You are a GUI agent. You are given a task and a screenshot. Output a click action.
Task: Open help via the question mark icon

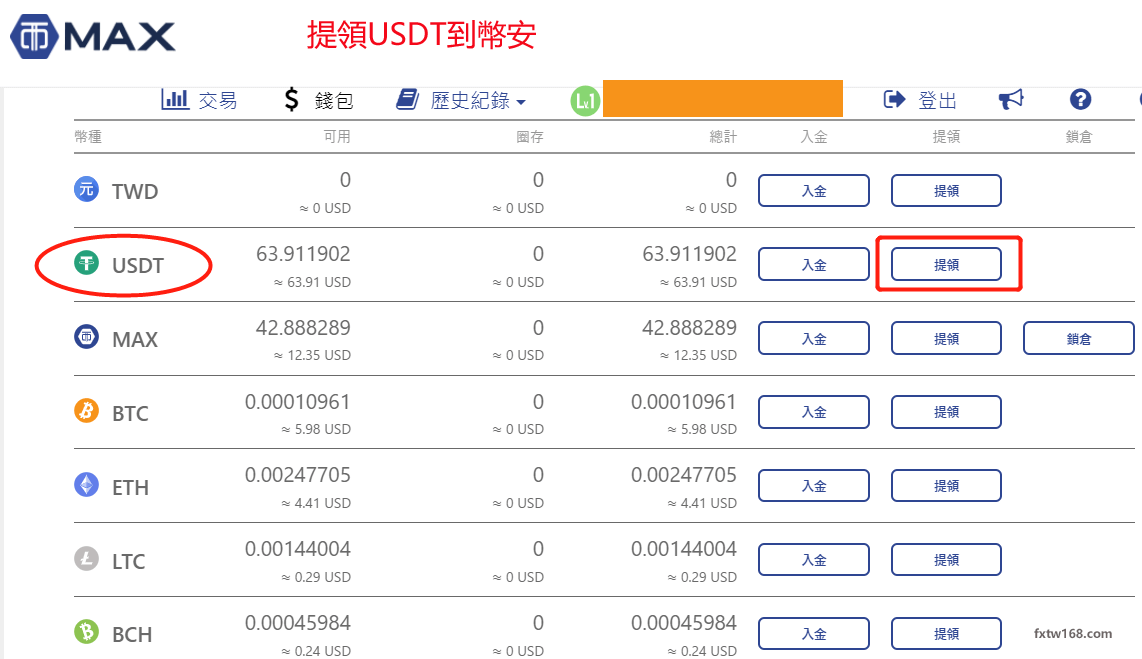point(1080,99)
